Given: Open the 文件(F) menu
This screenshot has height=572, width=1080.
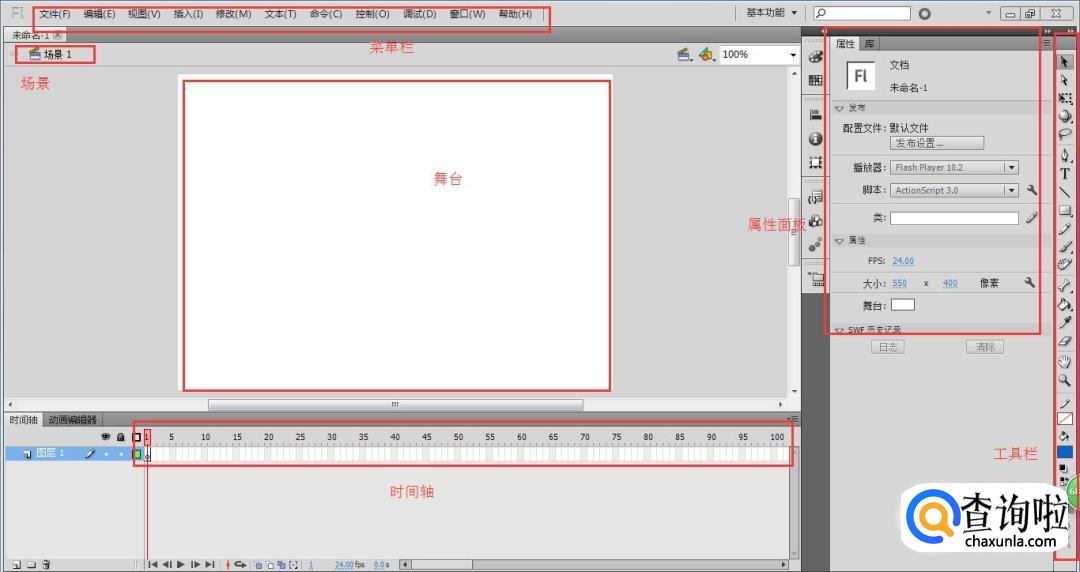Looking at the screenshot, I should pos(55,14).
